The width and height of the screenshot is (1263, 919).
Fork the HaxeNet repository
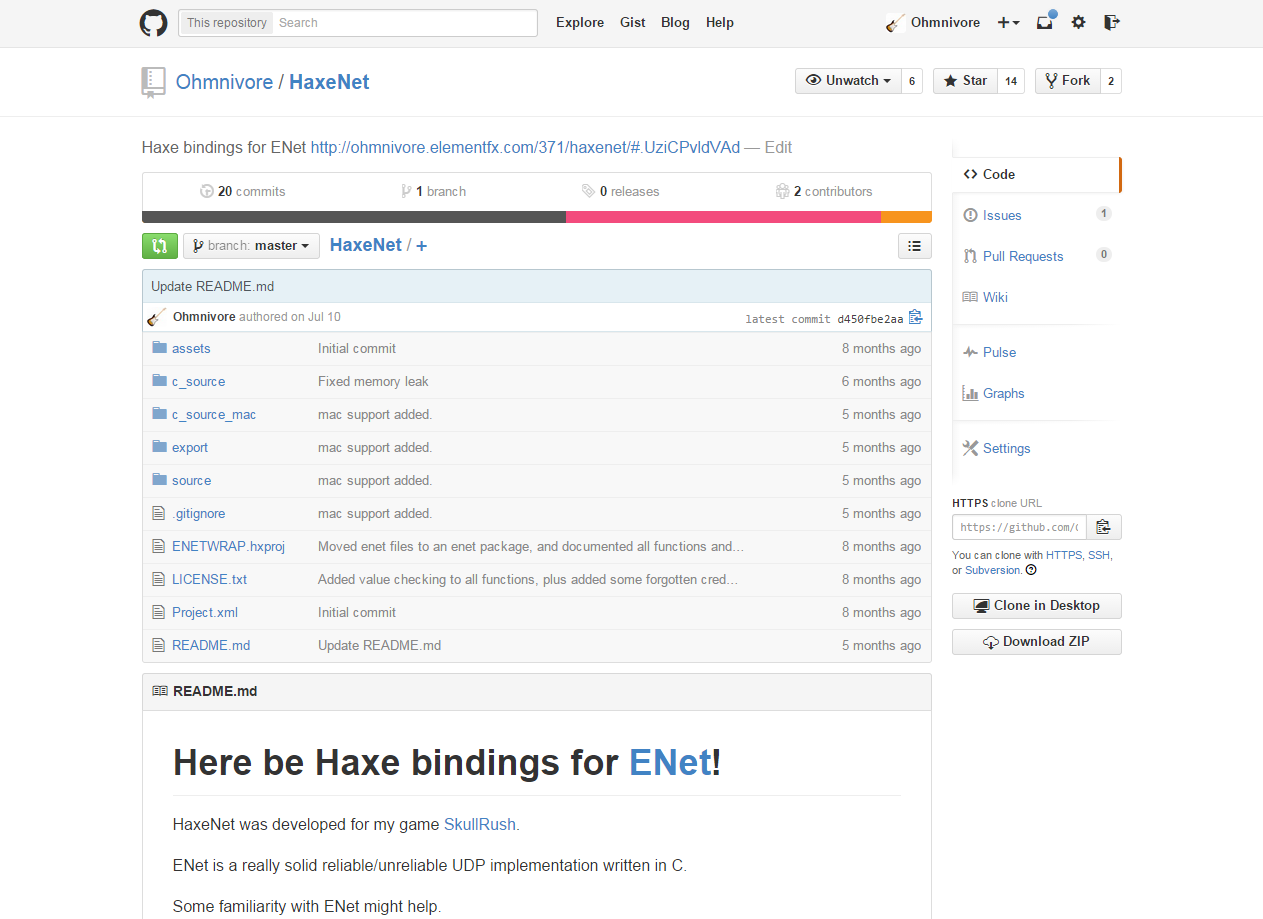[1068, 81]
